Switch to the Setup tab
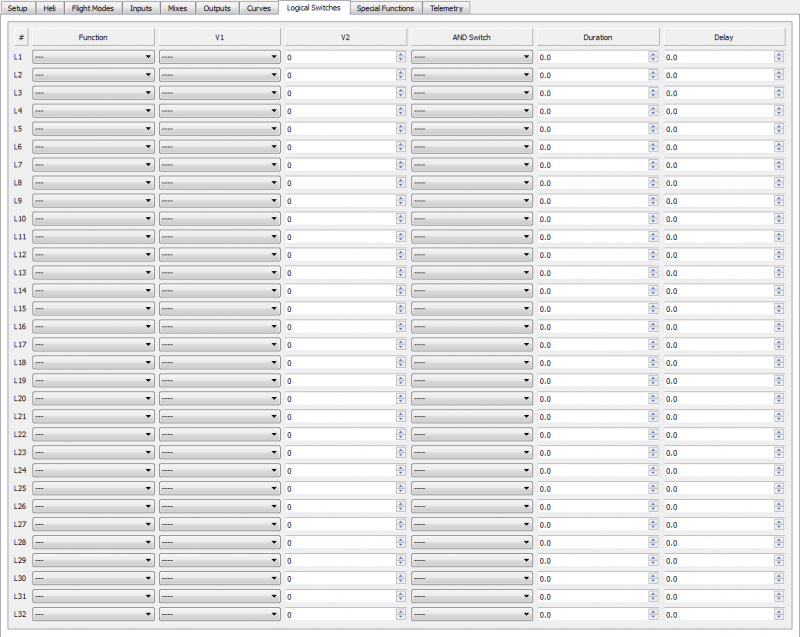The image size is (800, 637). tap(18, 8)
